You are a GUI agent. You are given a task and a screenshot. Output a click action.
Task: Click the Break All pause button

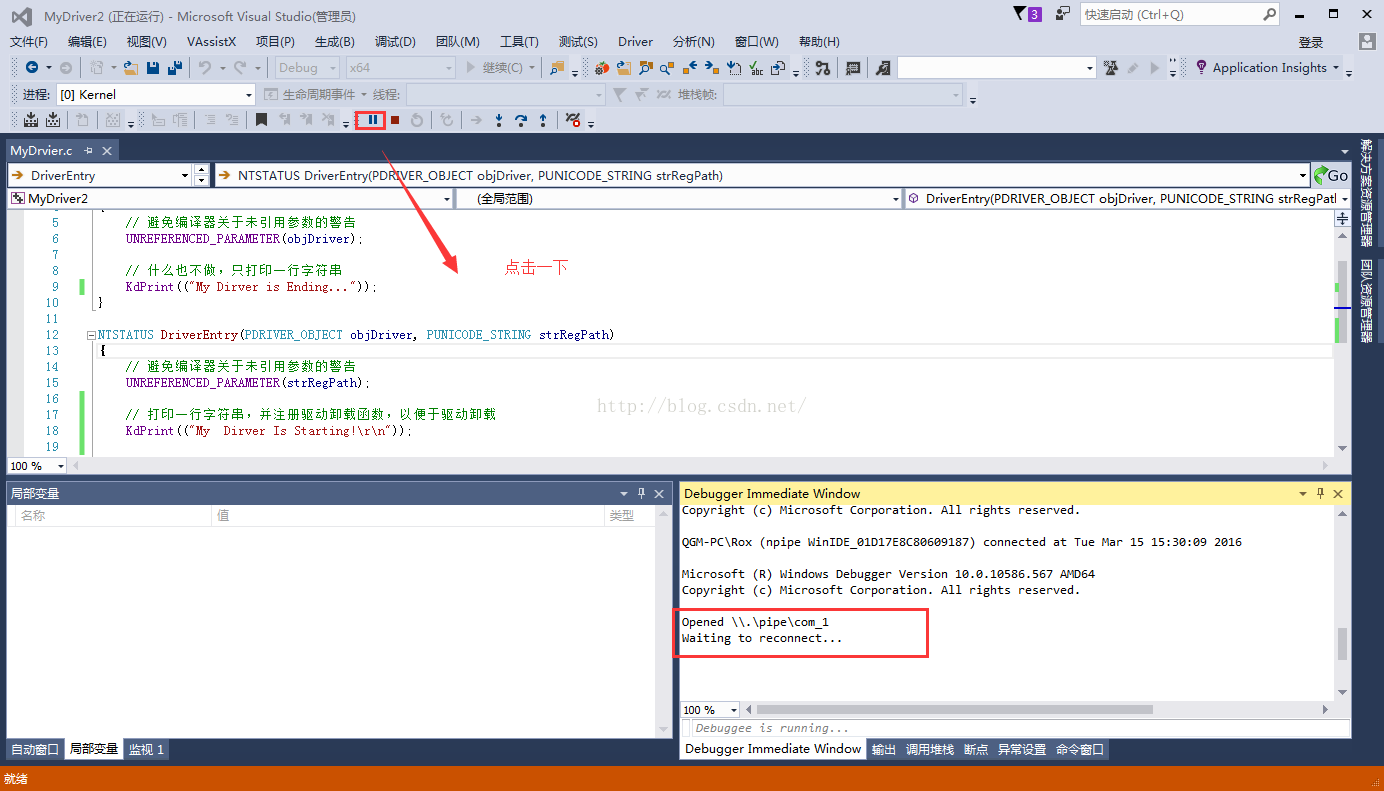[372, 120]
